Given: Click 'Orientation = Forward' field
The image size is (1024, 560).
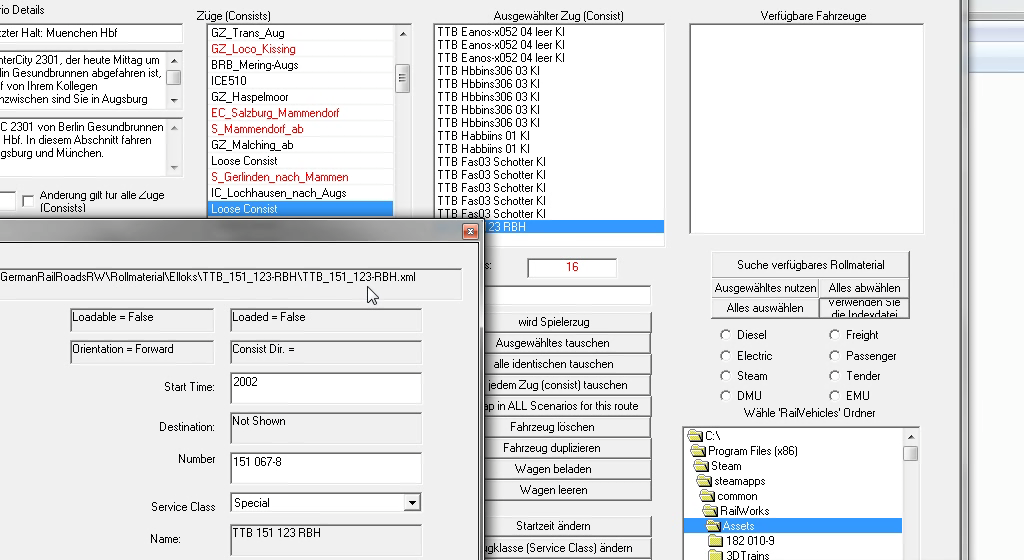Looking at the screenshot, I should pos(142,352).
